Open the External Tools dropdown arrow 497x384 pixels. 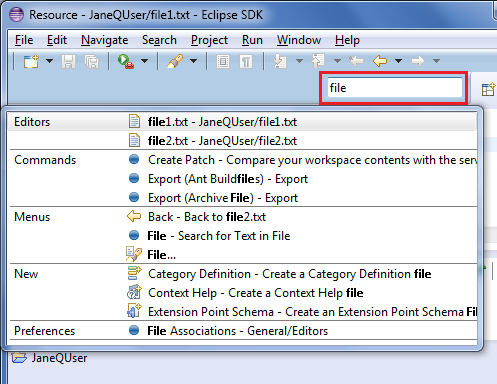[x=144, y=61]
